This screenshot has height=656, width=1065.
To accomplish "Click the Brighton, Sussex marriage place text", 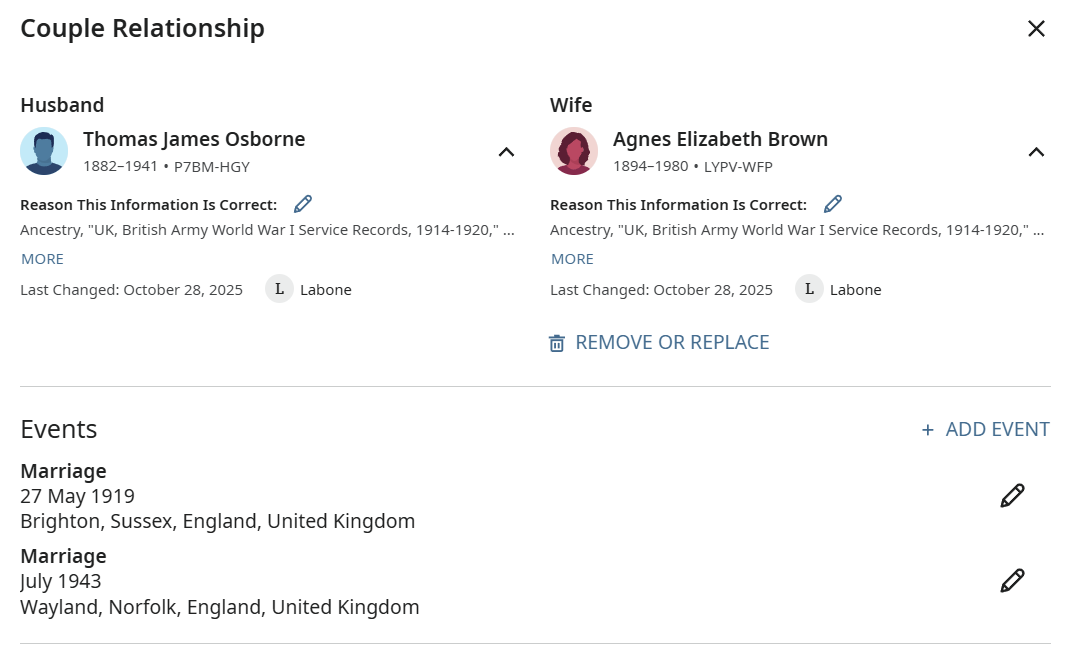I will tap(217, 521).
